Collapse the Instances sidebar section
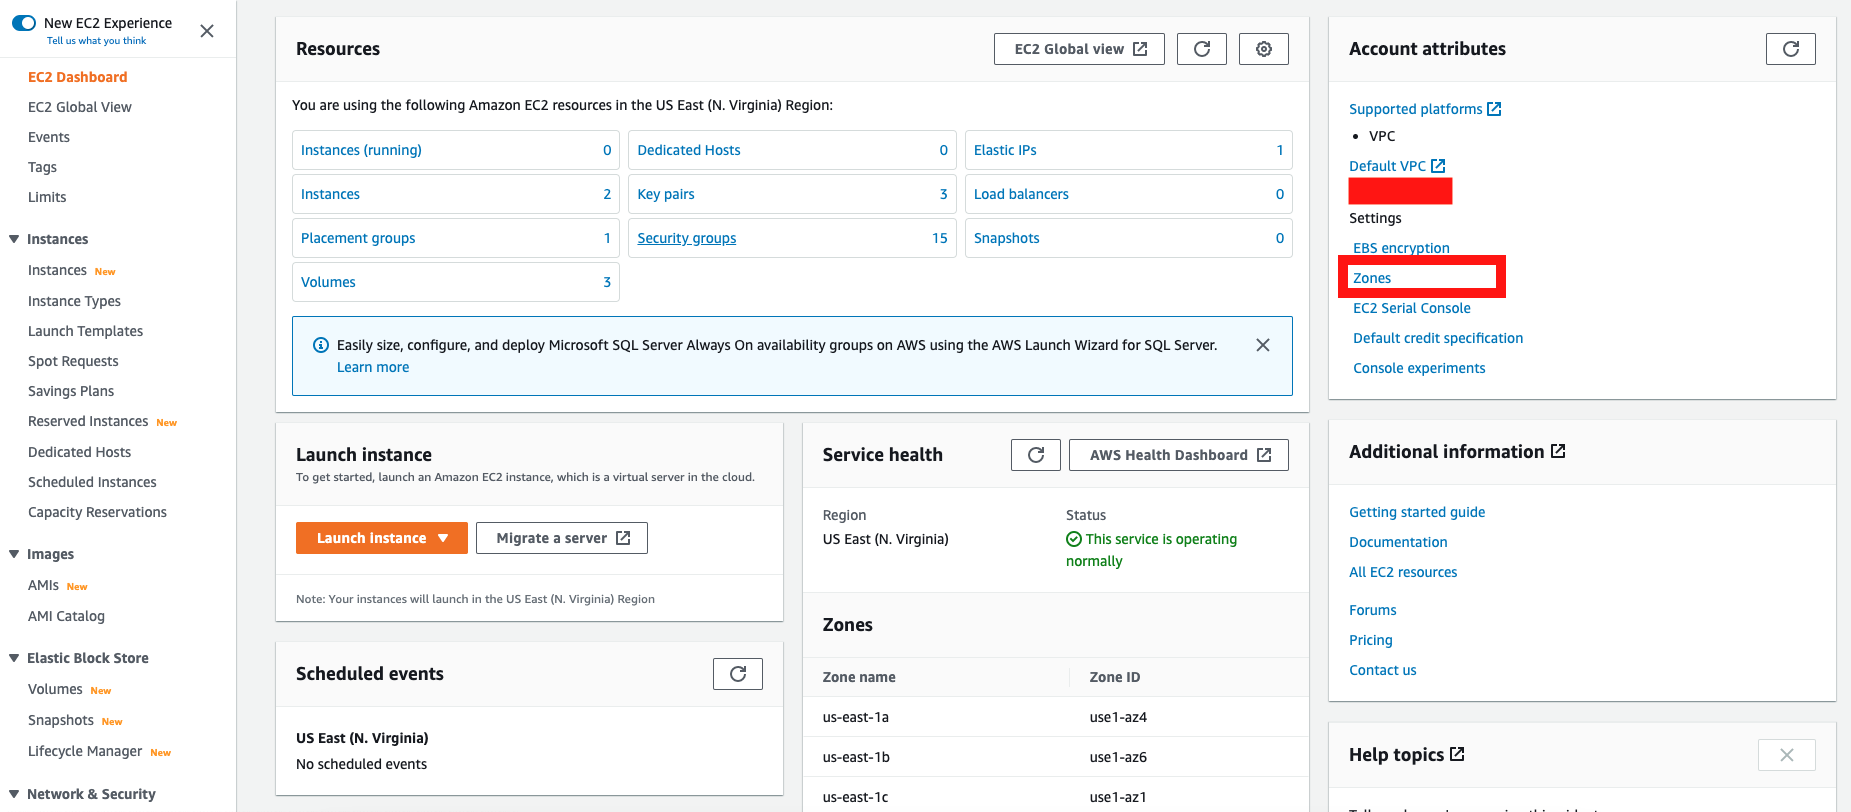 click(x=14, y=239)
